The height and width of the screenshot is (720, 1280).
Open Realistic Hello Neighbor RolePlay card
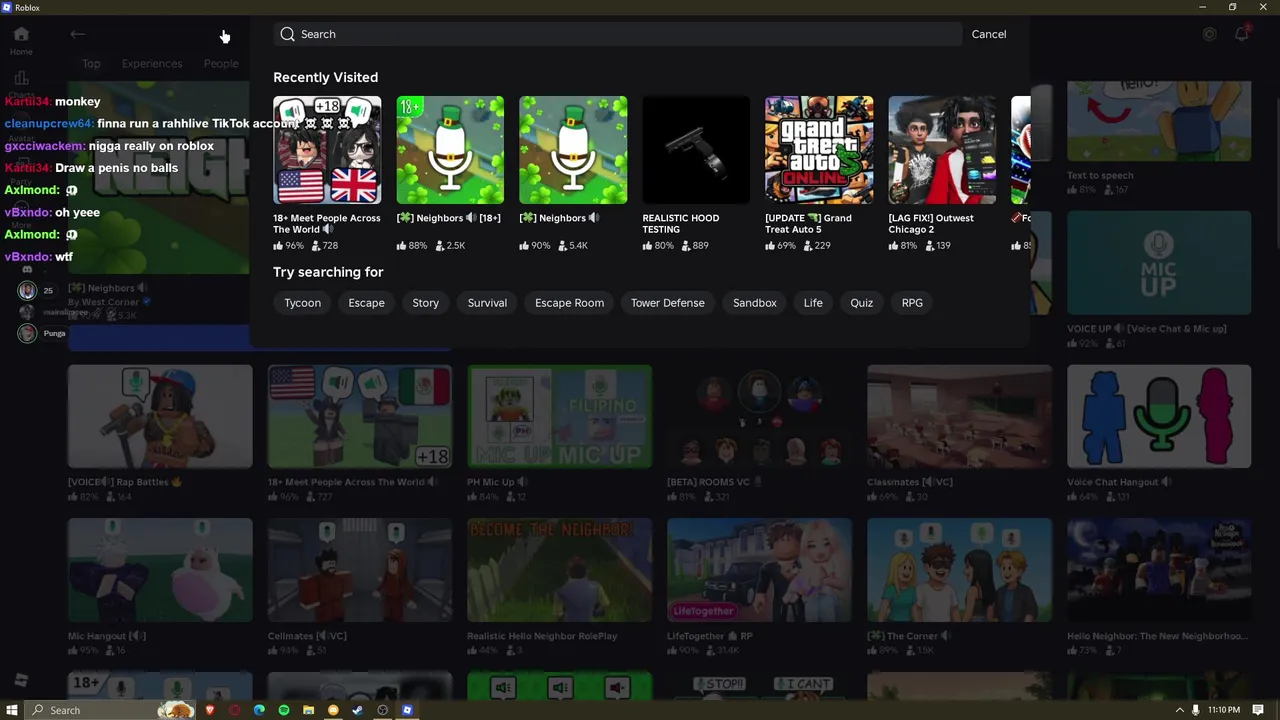[560, 570]
